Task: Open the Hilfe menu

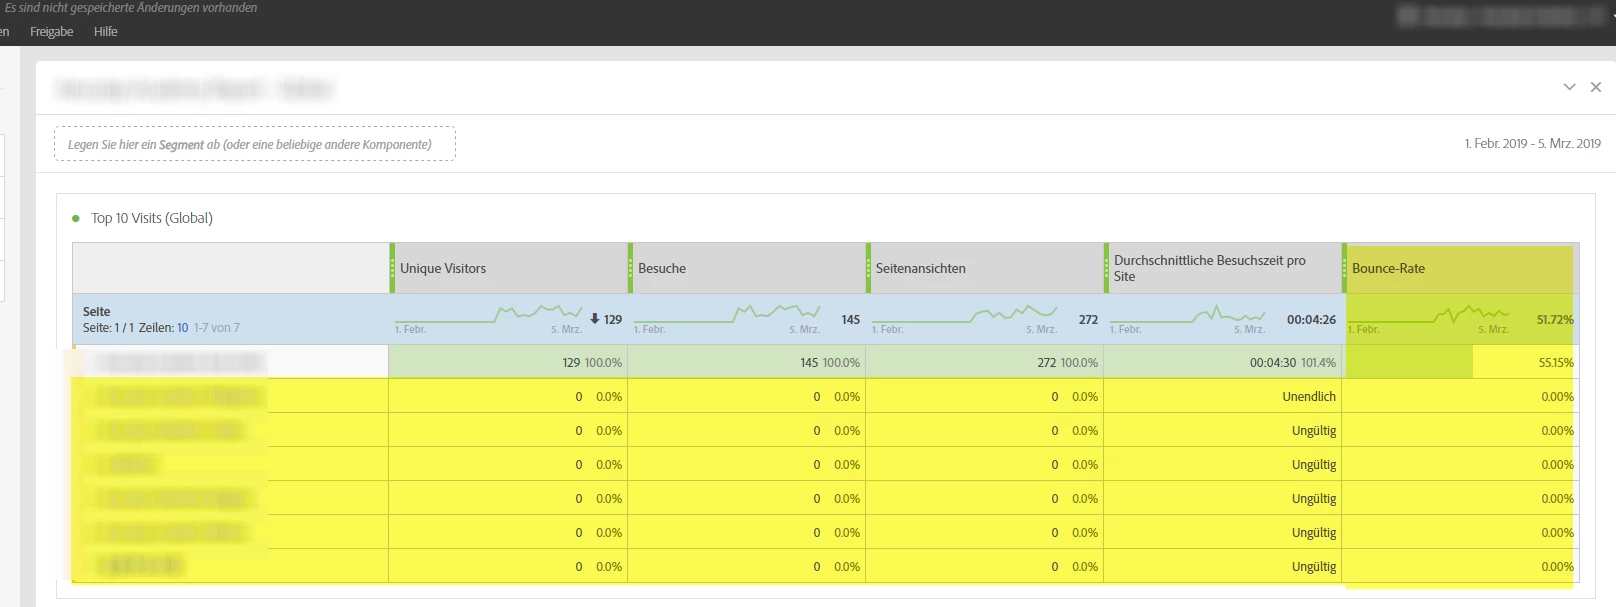Action: point(106,32)
